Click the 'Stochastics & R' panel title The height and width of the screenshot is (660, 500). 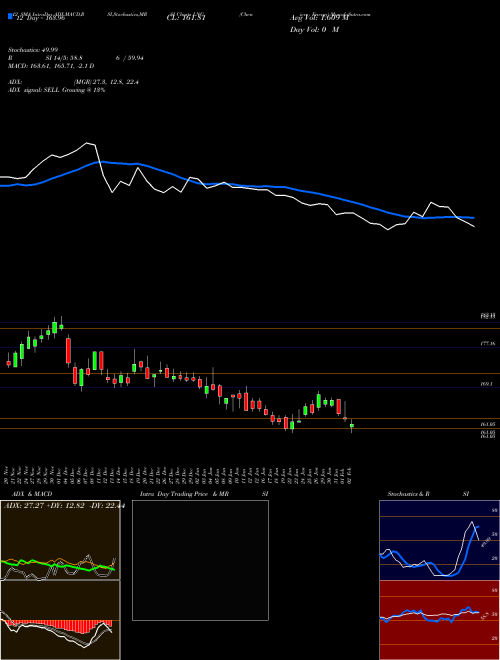pyautogui.click(x=408, y=494)
